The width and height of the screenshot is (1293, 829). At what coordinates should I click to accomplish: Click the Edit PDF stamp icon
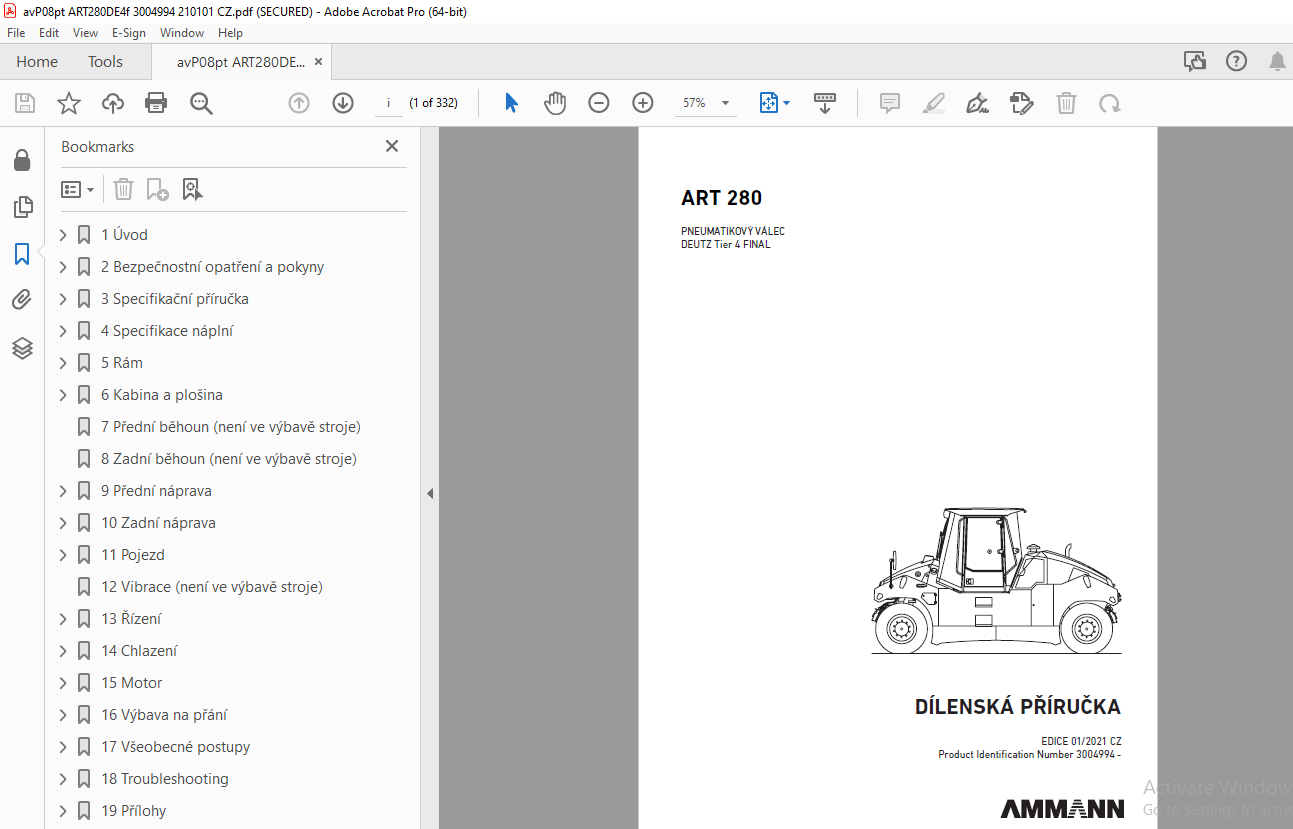tap(1022, 103)
